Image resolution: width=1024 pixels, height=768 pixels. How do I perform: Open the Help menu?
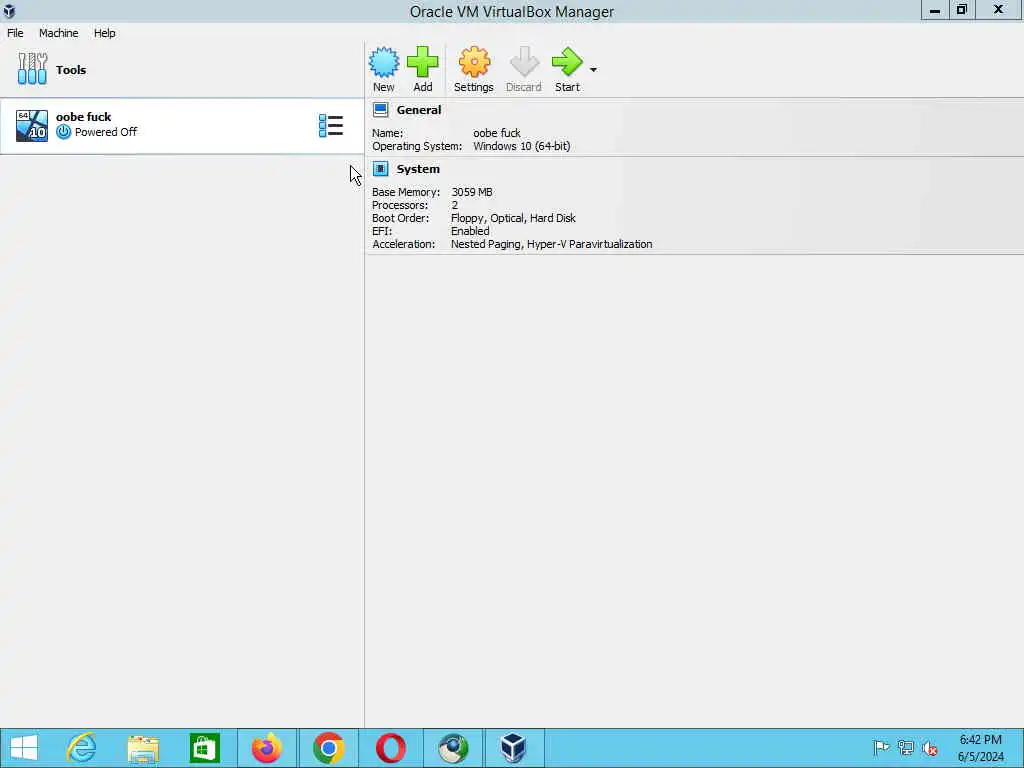104,33
